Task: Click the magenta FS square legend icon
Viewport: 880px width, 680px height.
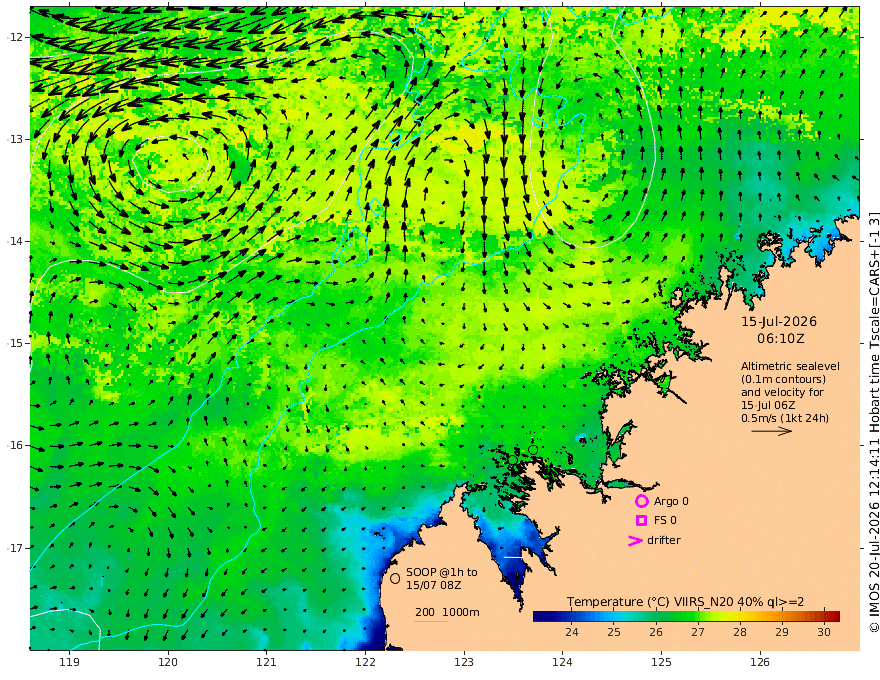Action: tap(641, 521)
